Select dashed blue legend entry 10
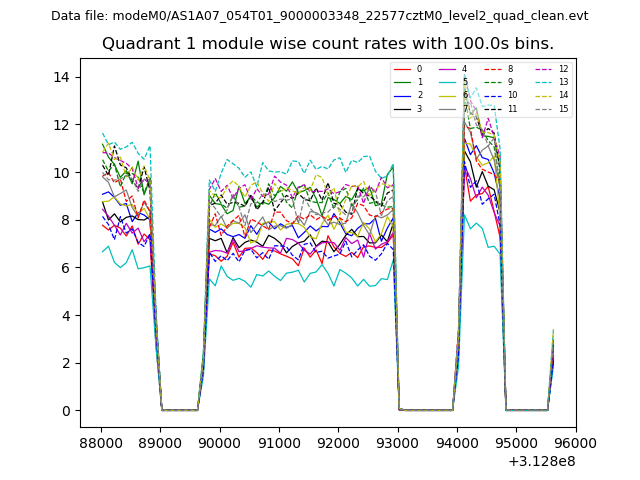Viewport: 640px width, 480px height. pyautogui.click(x=494, y=95)
